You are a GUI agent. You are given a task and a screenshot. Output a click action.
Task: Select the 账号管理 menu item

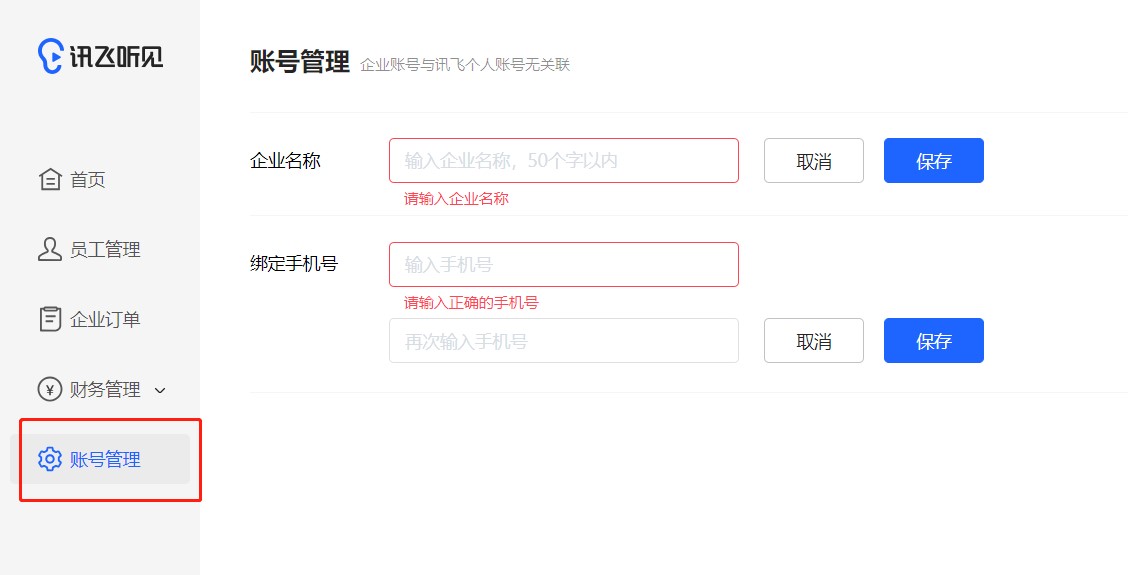tap(100, 459)
